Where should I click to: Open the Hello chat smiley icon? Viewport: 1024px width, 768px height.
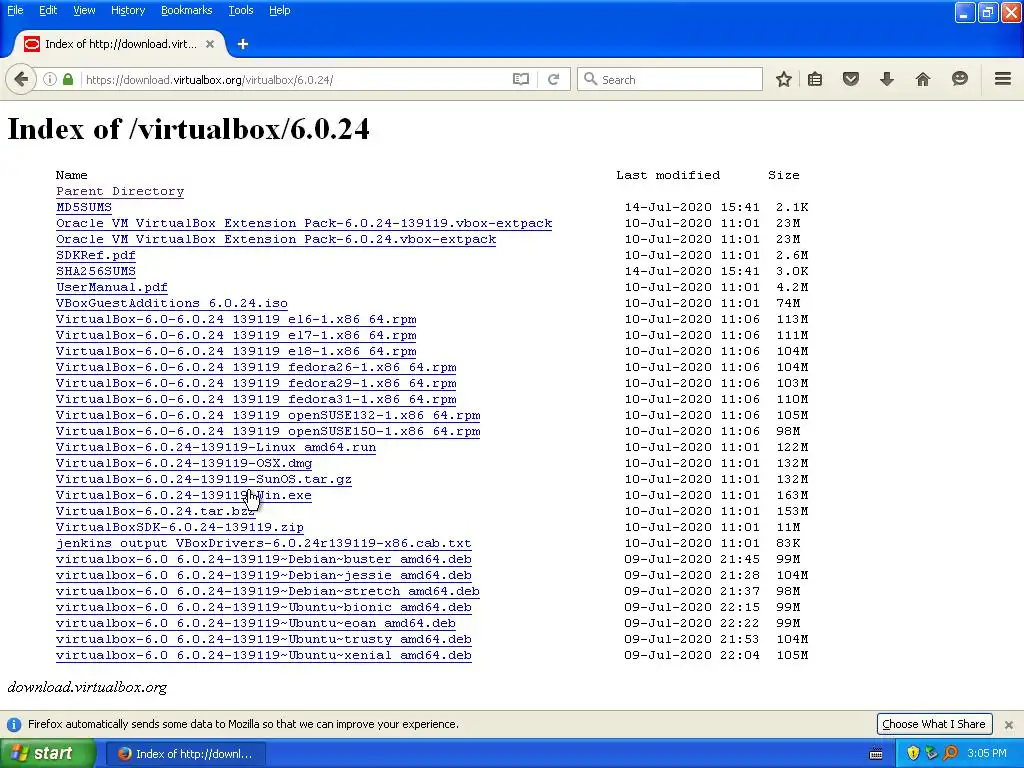959,79
